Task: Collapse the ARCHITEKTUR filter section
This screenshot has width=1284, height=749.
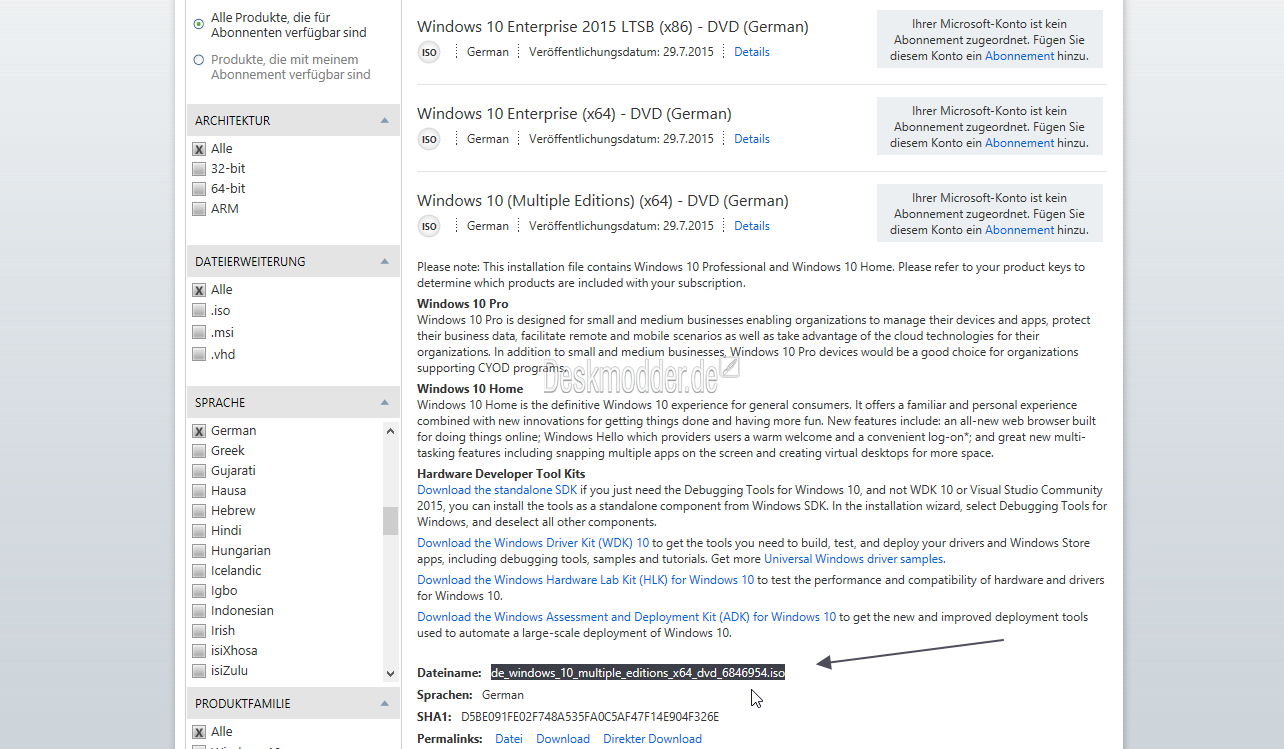Action: click(384, 120)
